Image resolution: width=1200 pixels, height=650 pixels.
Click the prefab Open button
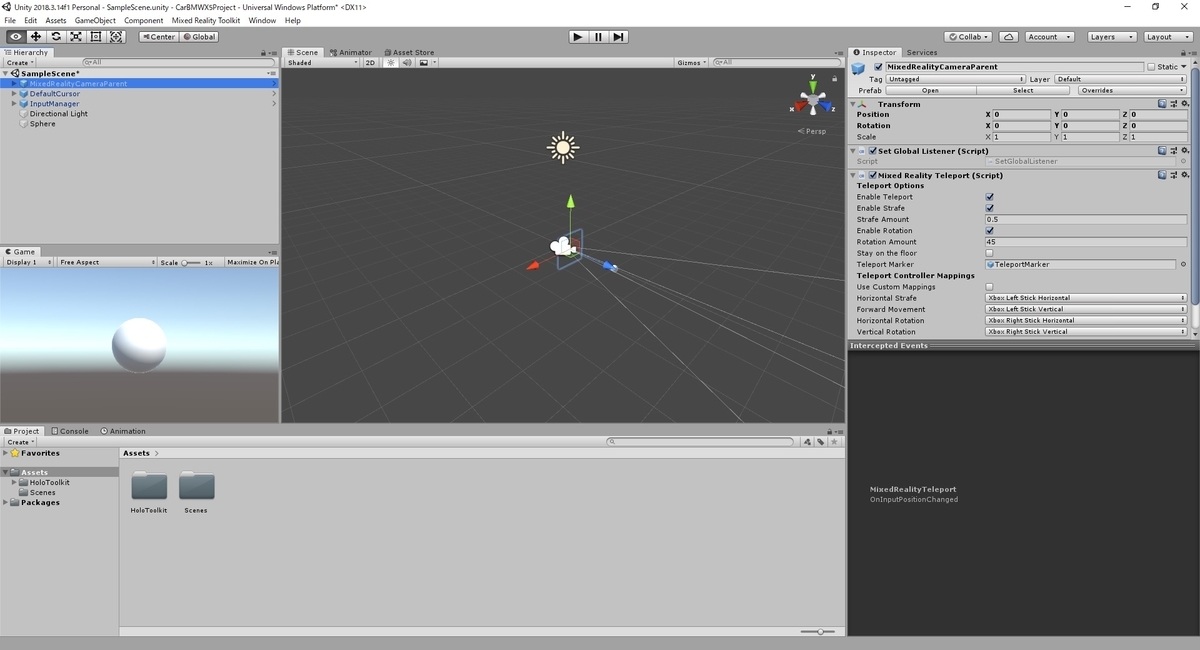click(x=930, y=90)
